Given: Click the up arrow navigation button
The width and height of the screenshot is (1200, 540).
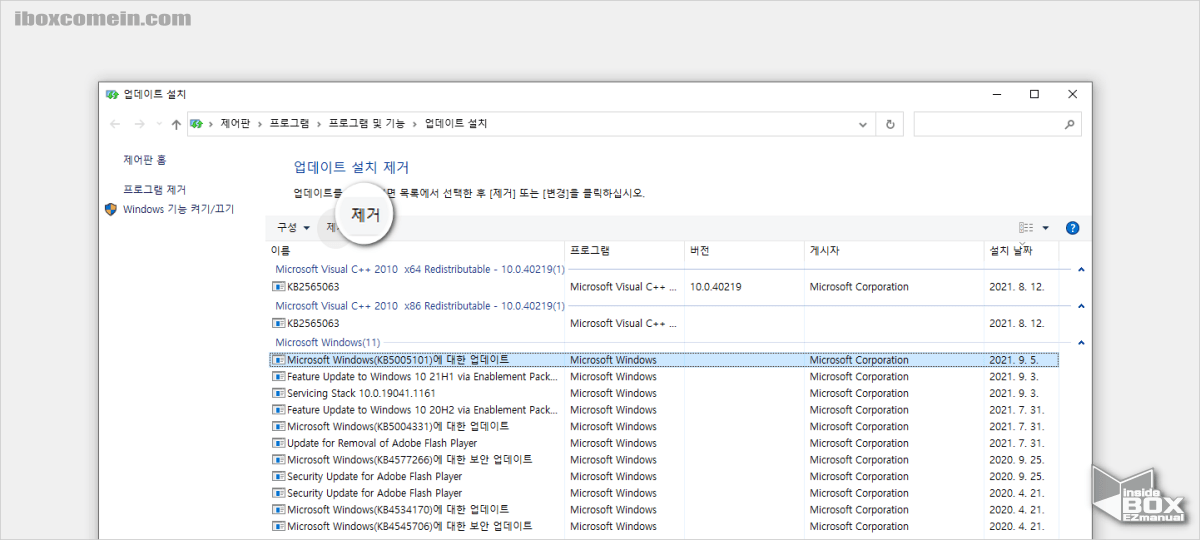Looking at the screenshot, I should tap(176, 124).
